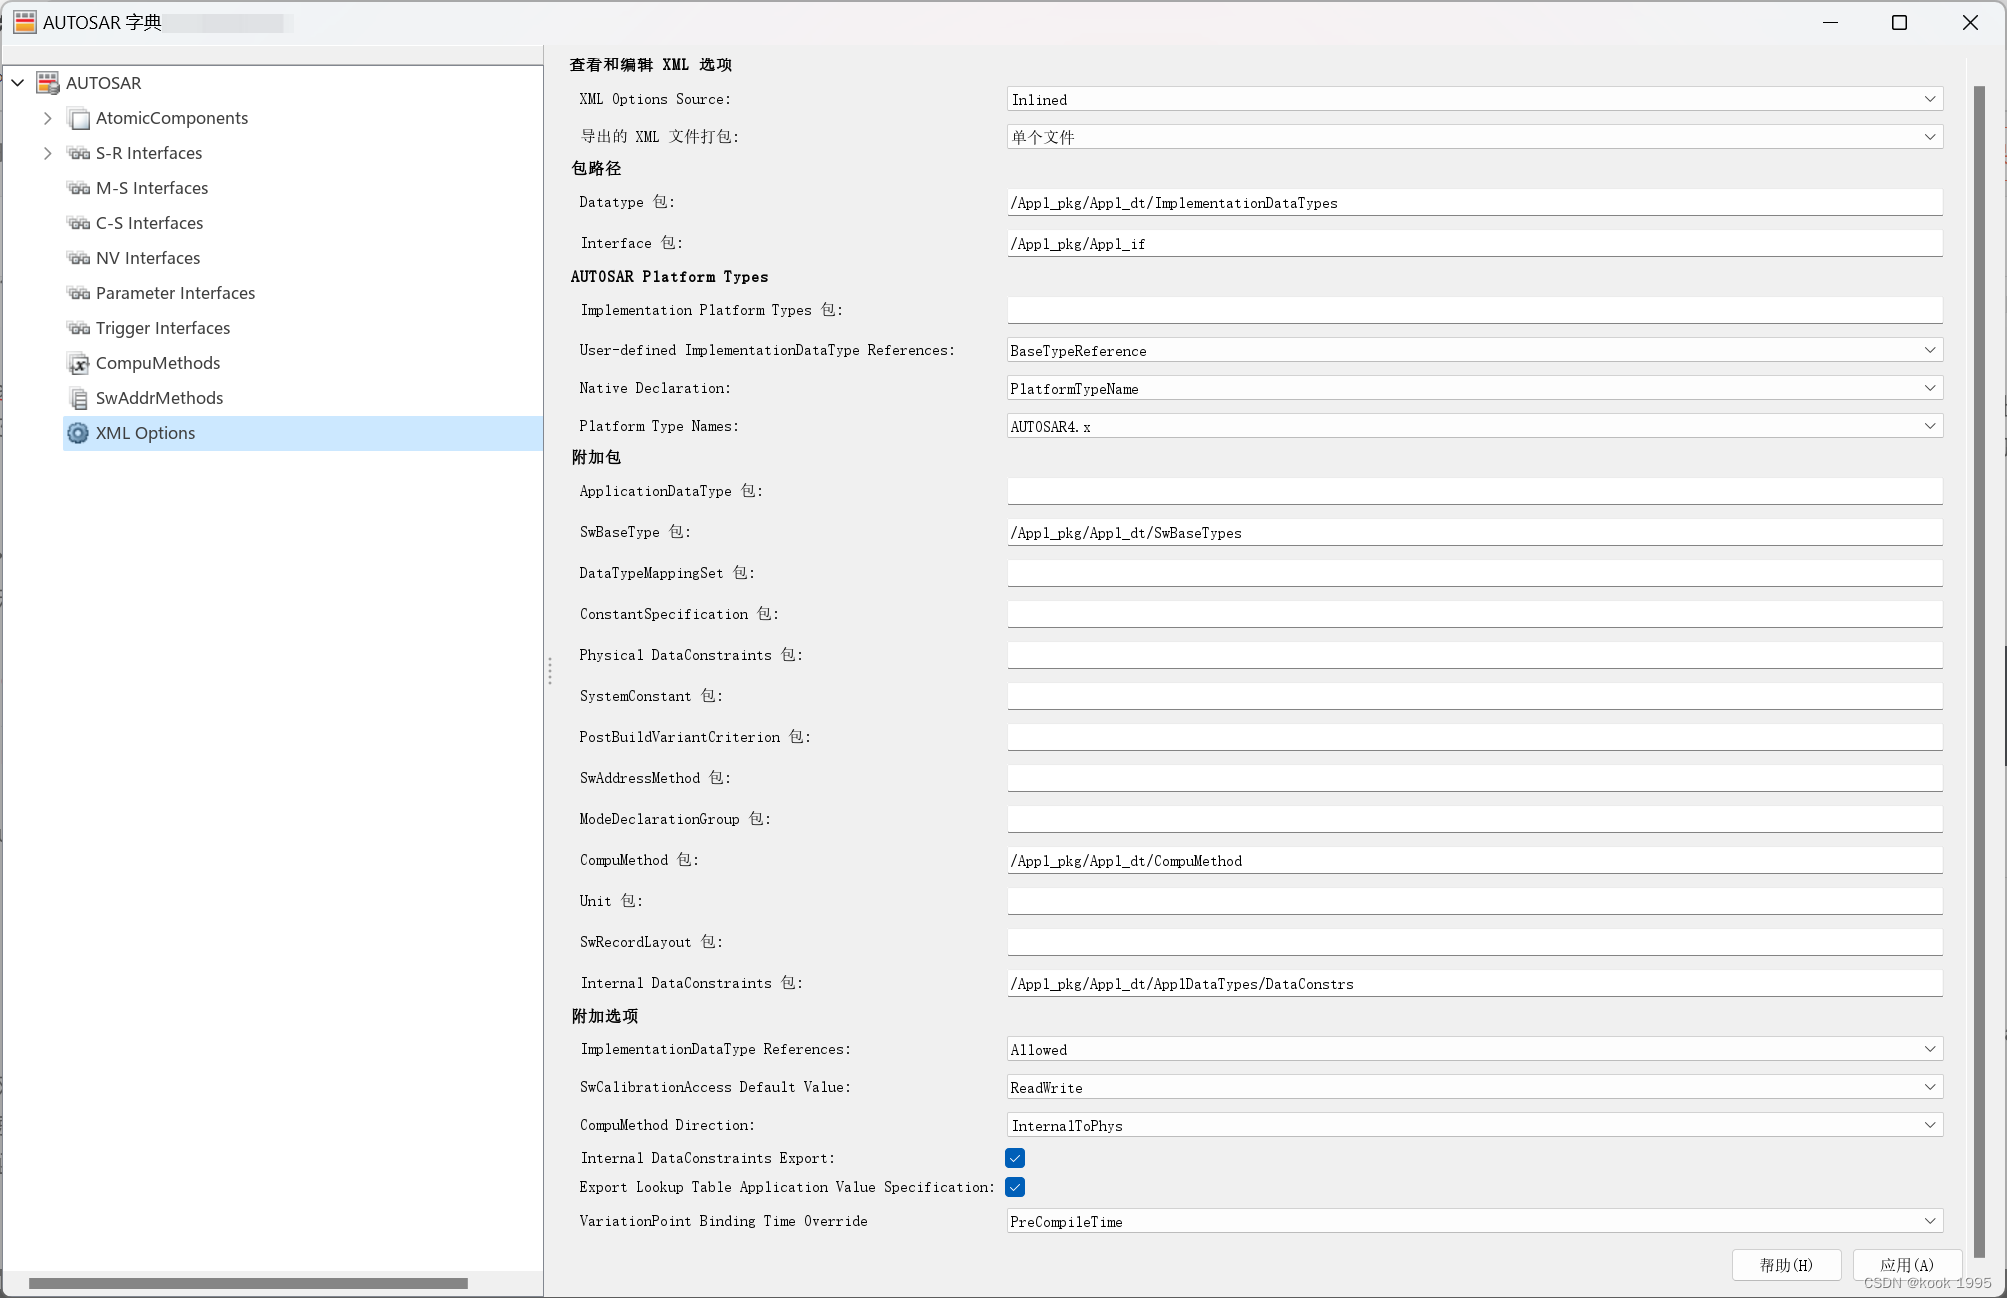The width and height of the screenshot is (2007, 1298).
Task: Click the Internal DataConstraints package field
Action: click(1475, 983)
